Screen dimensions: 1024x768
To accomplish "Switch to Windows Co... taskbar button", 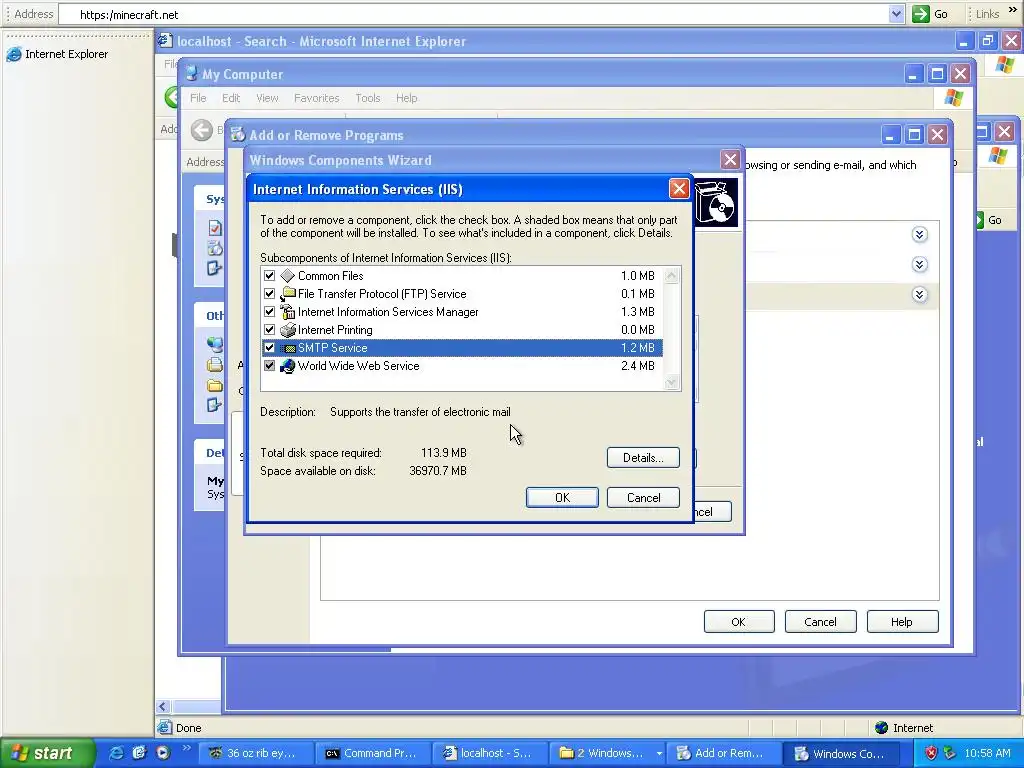I will (x=840, y=753).
